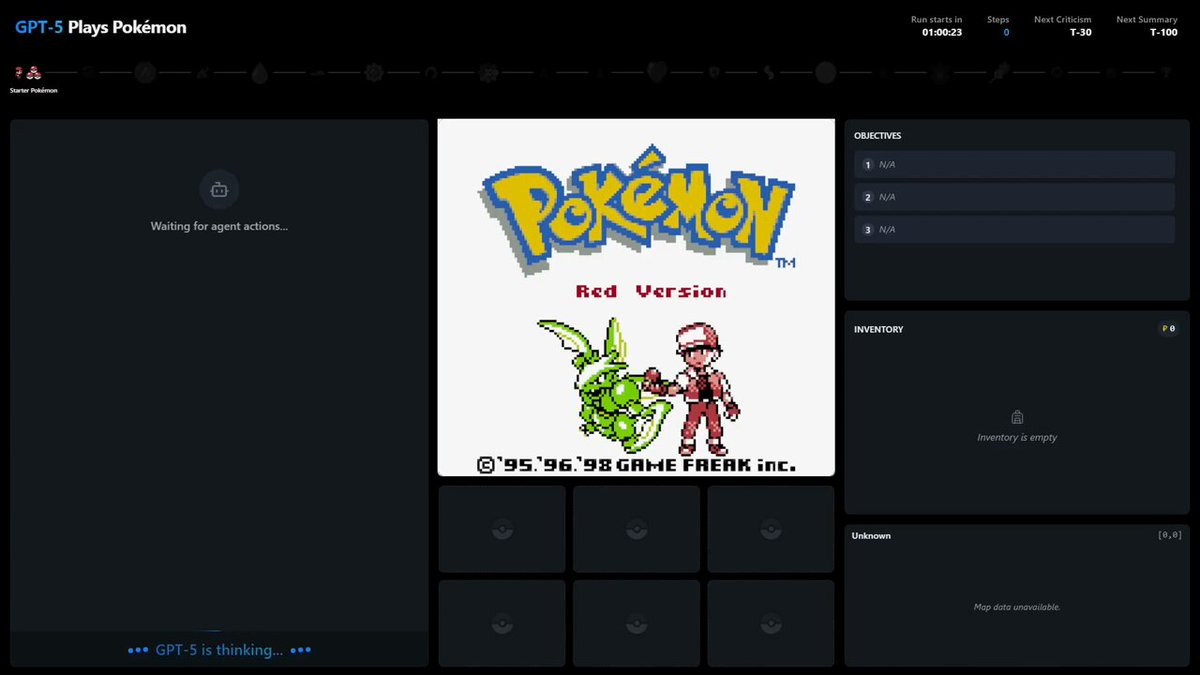Click the Run starts in countdown timer

(942, 32)
